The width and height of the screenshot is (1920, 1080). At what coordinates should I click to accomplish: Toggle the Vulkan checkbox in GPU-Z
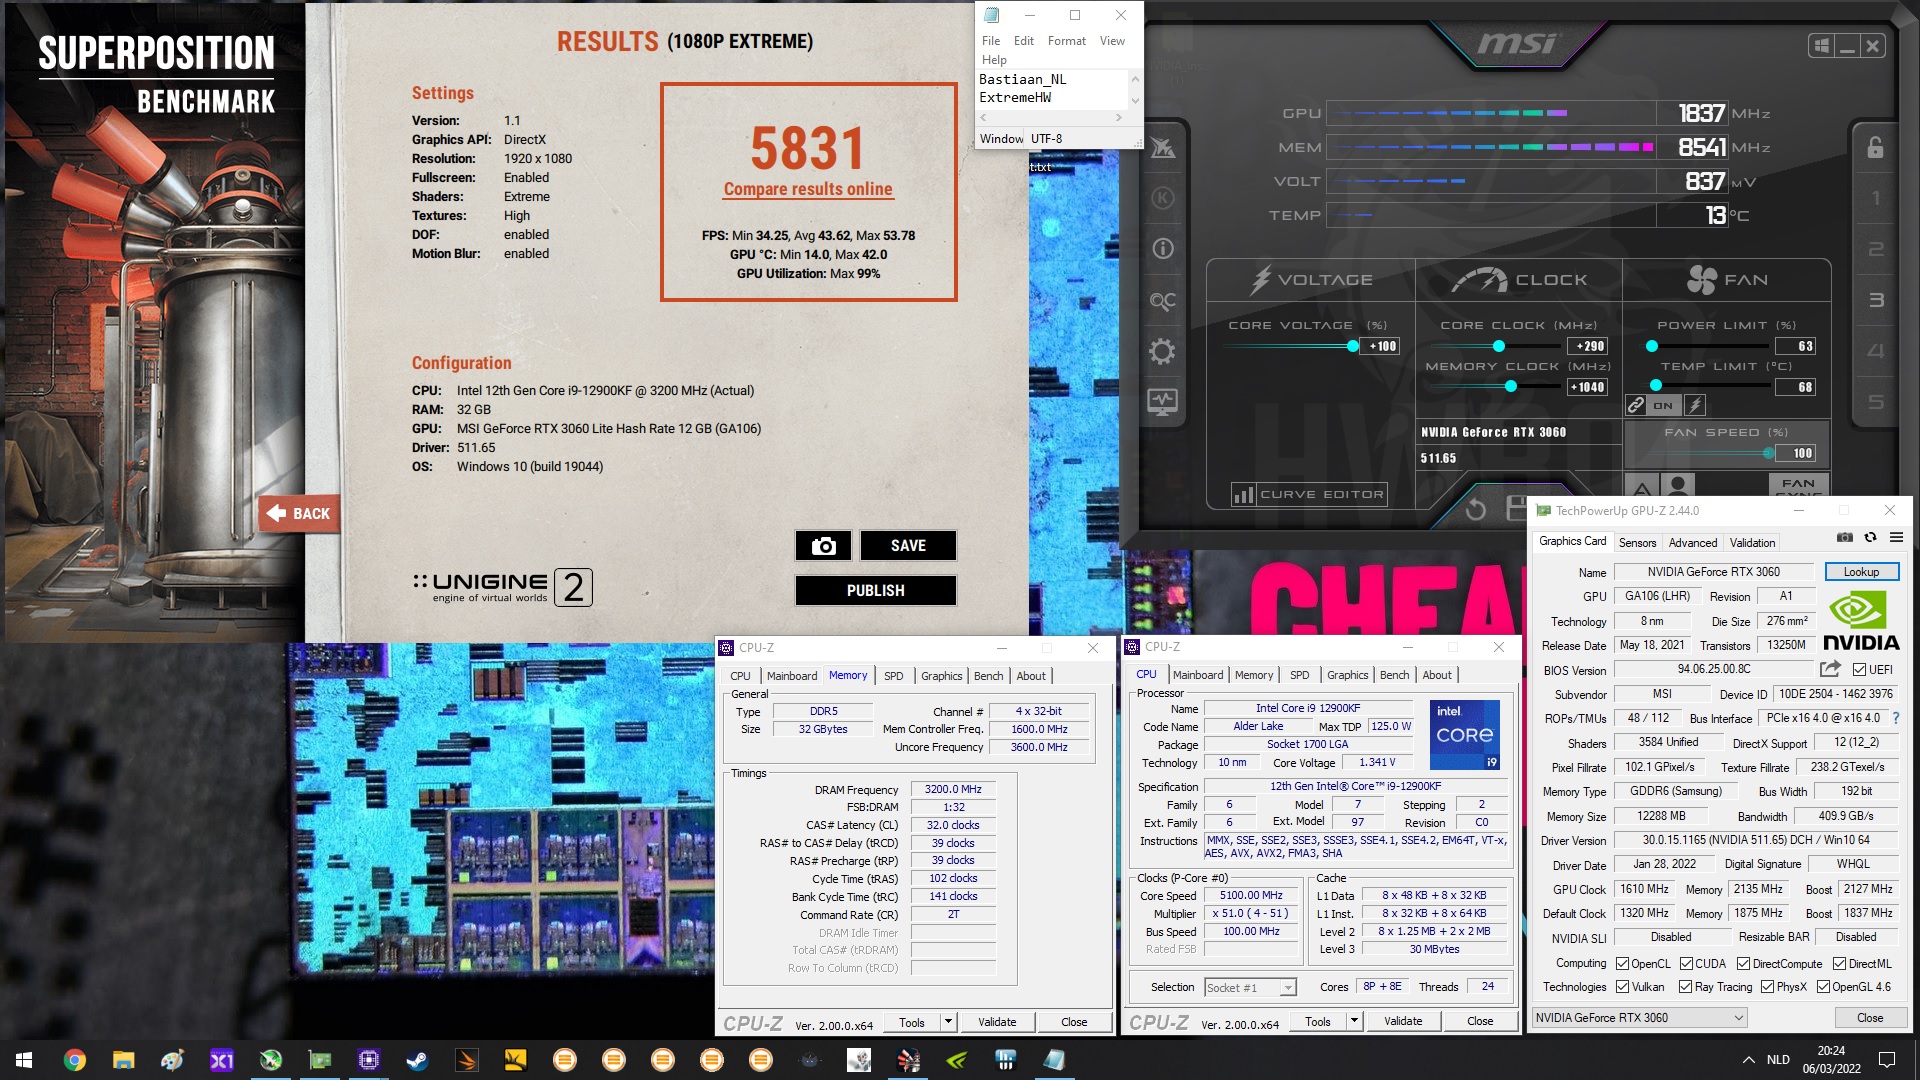tap(1622, 987)
